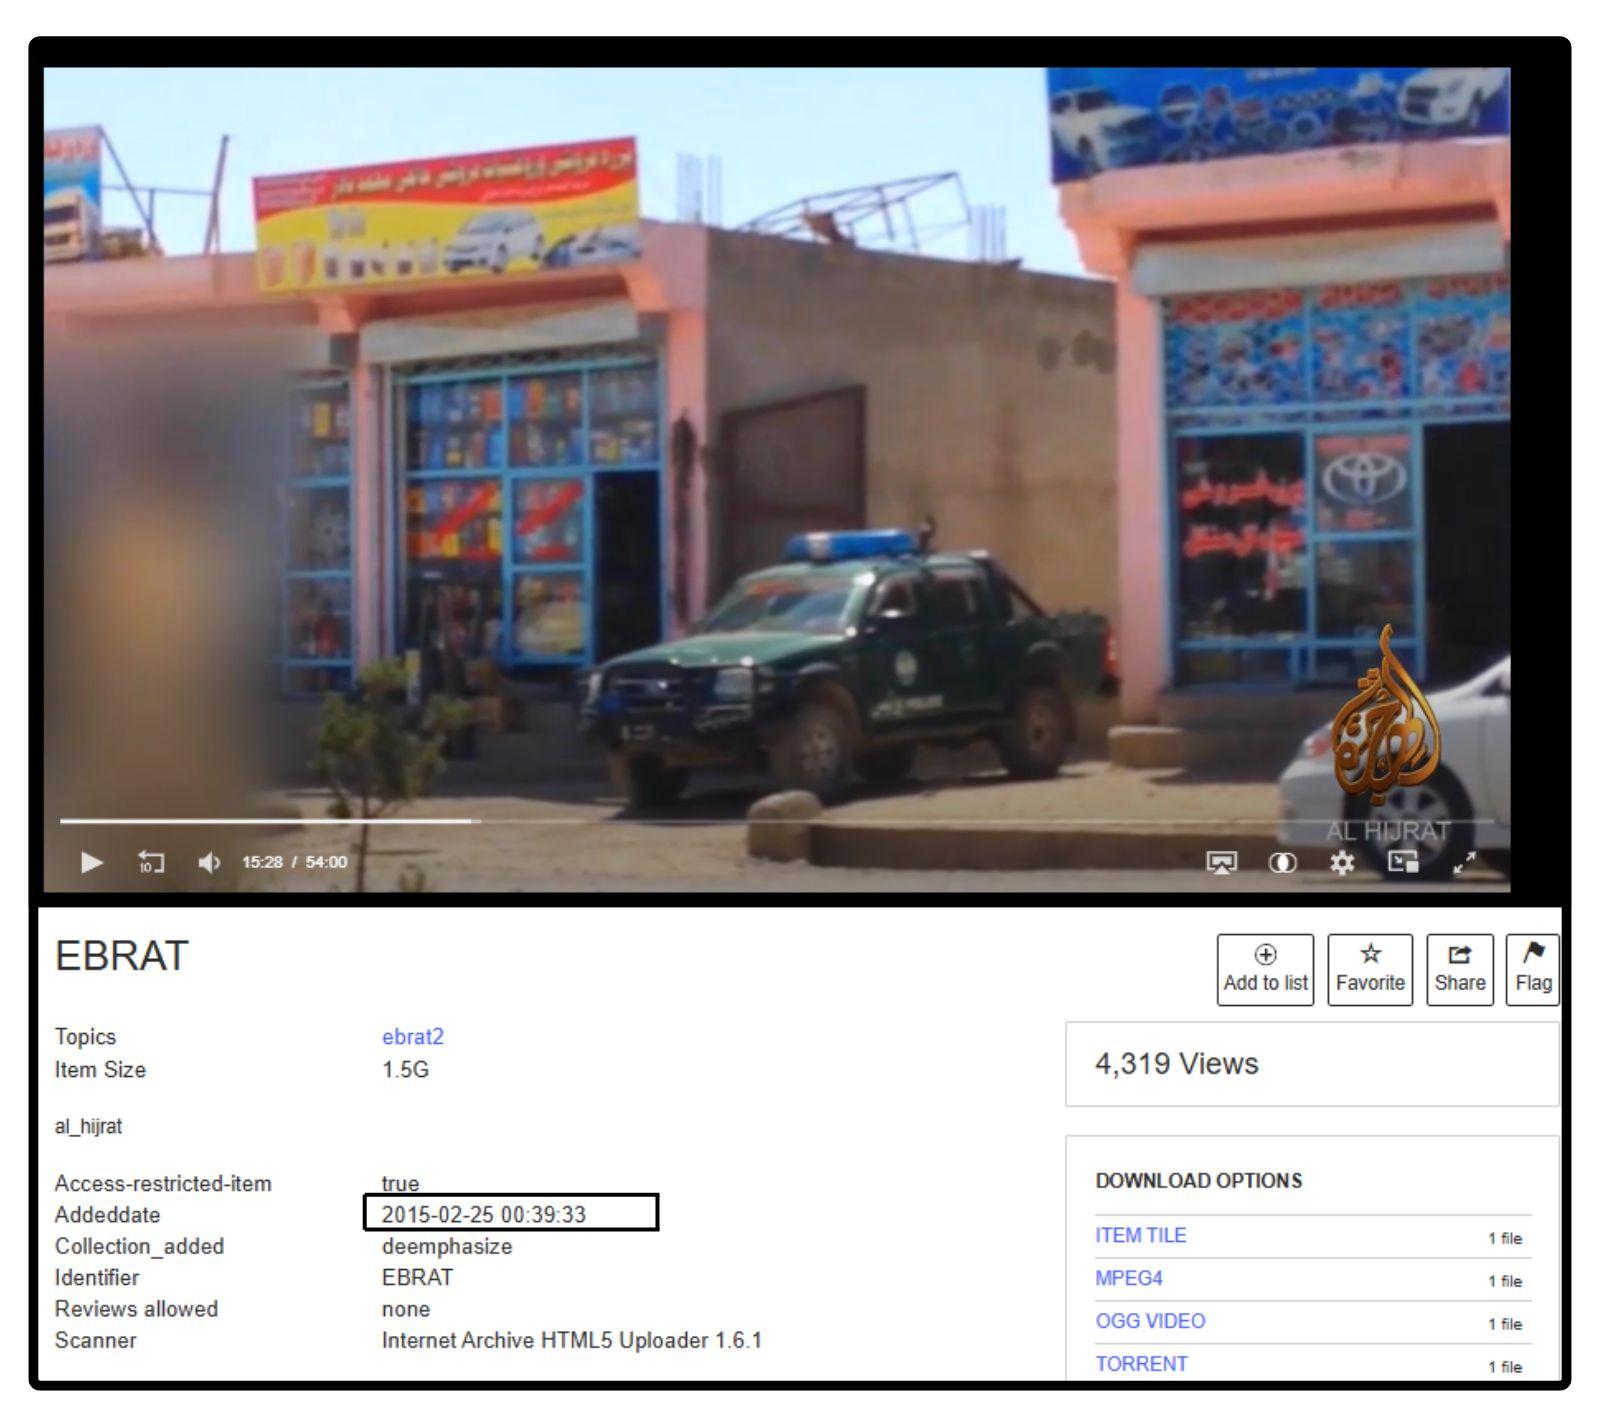Favorite this item with the star
Viewport: 1600px width, 1427px height.
(x=1369, y=969)
